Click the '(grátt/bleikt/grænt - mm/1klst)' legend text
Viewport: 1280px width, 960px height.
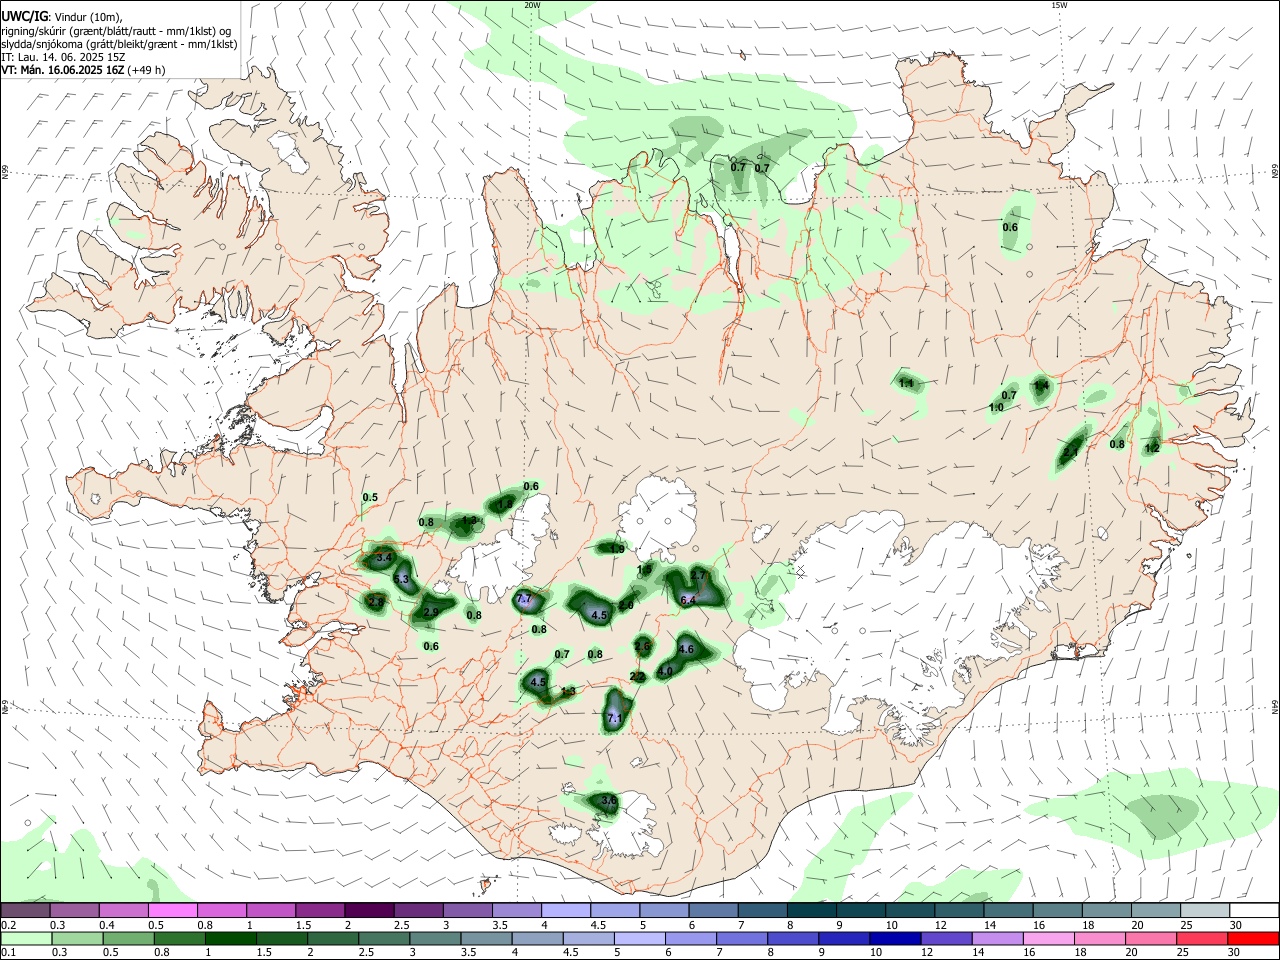click(162, 44)
